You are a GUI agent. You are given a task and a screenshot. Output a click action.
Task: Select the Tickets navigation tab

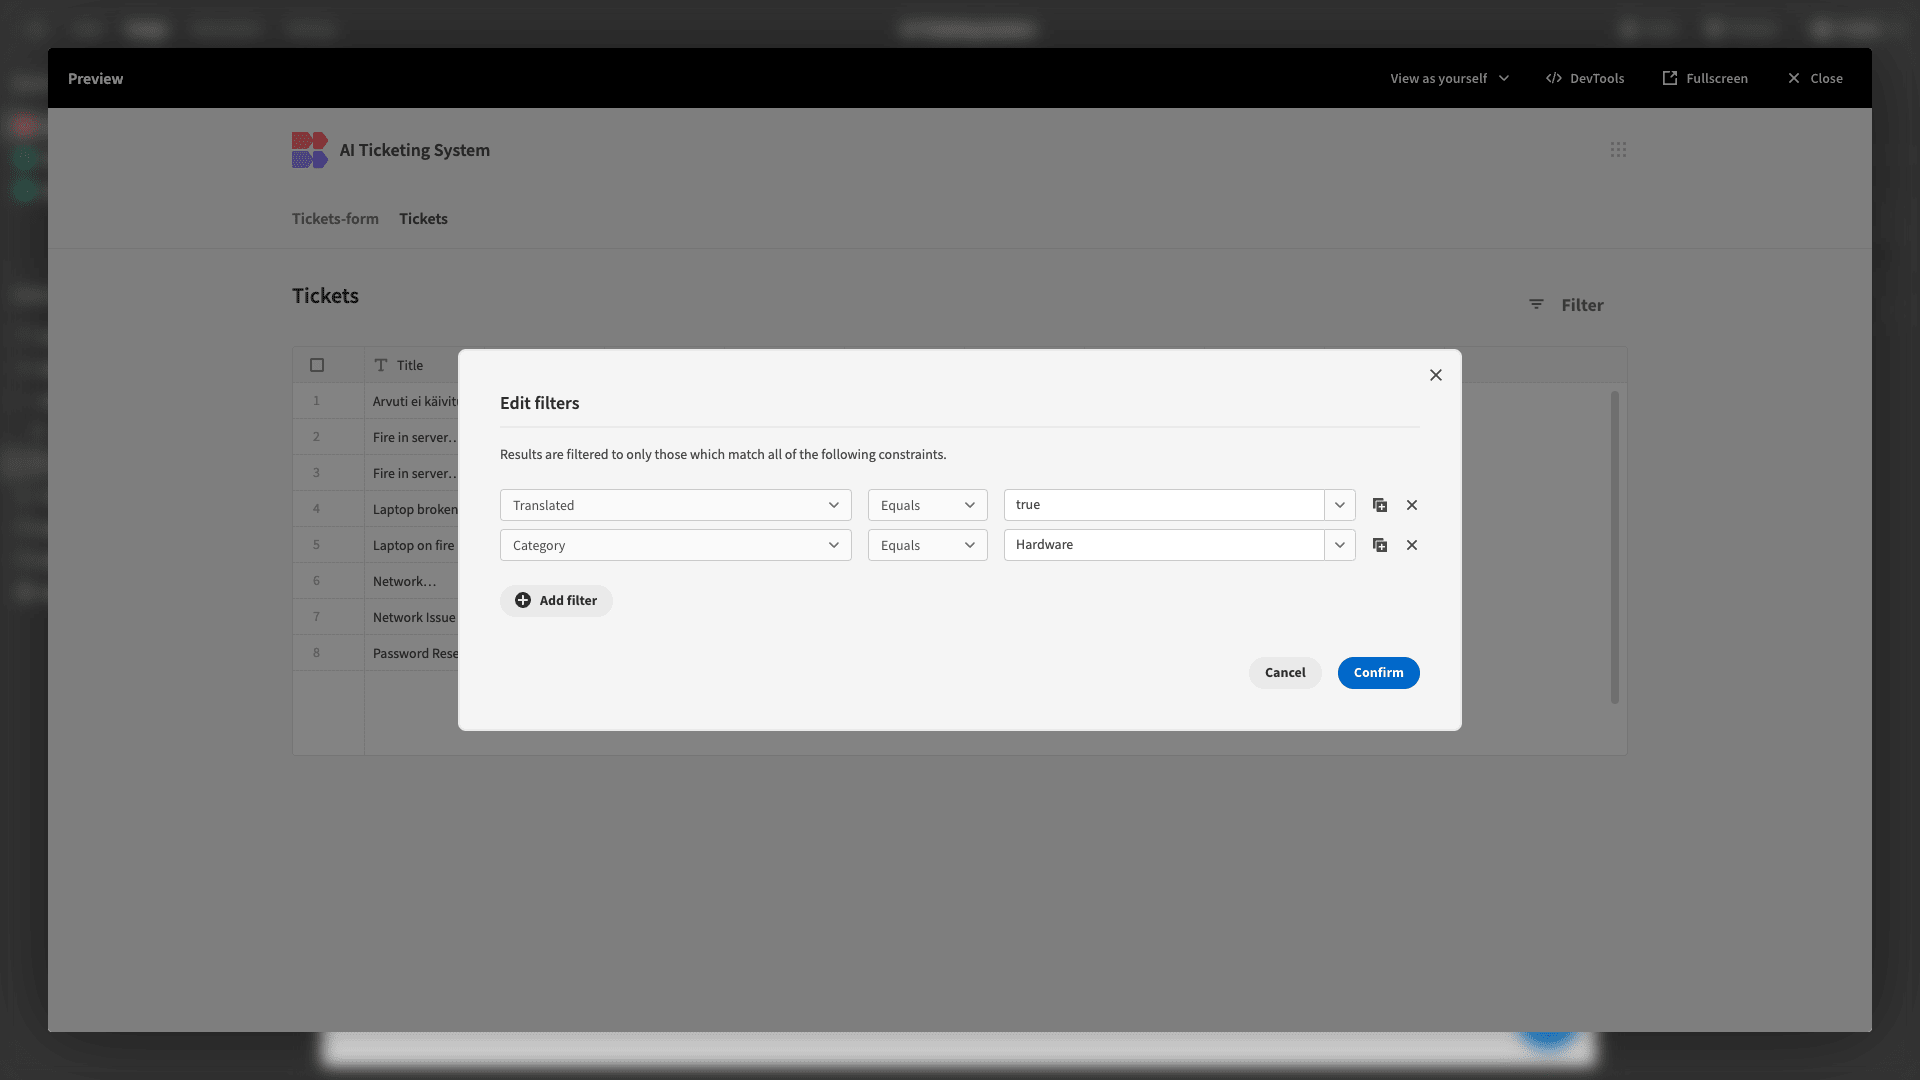click(423, 219)
